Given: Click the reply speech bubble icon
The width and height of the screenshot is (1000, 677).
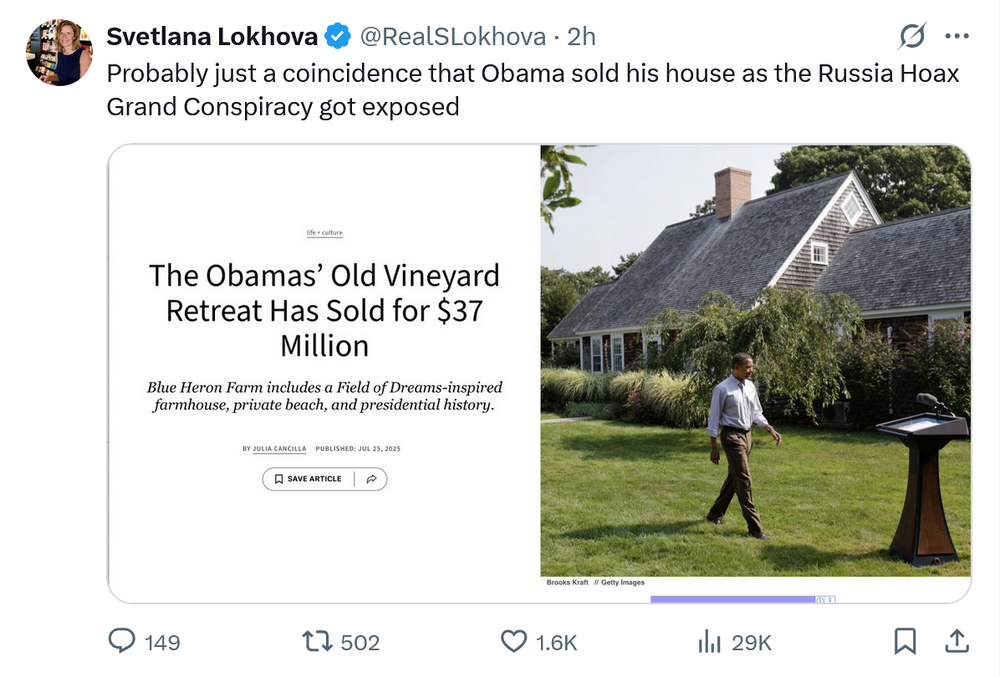Looking at the screenshot, I should point(122,641).
